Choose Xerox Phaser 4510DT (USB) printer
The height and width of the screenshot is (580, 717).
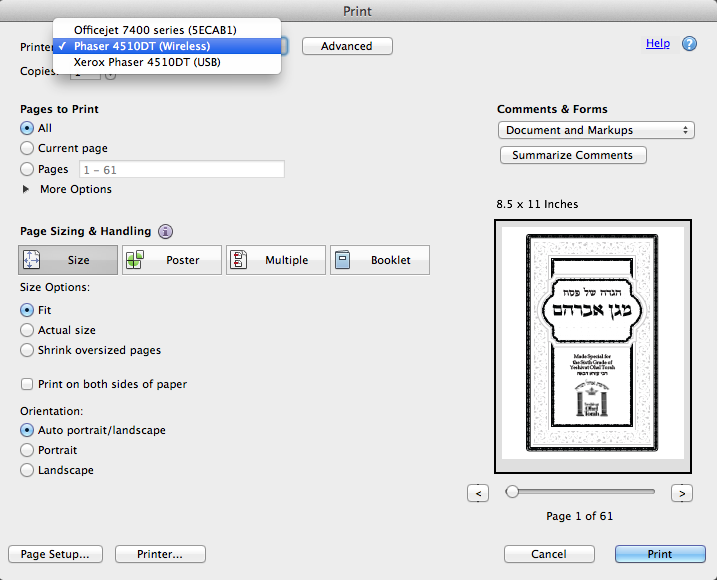point(167,62)
